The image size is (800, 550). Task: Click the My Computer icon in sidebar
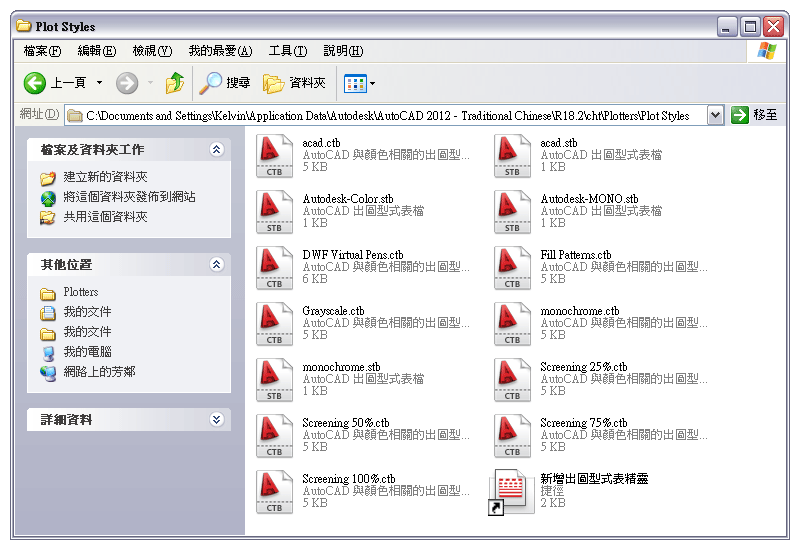48,353
